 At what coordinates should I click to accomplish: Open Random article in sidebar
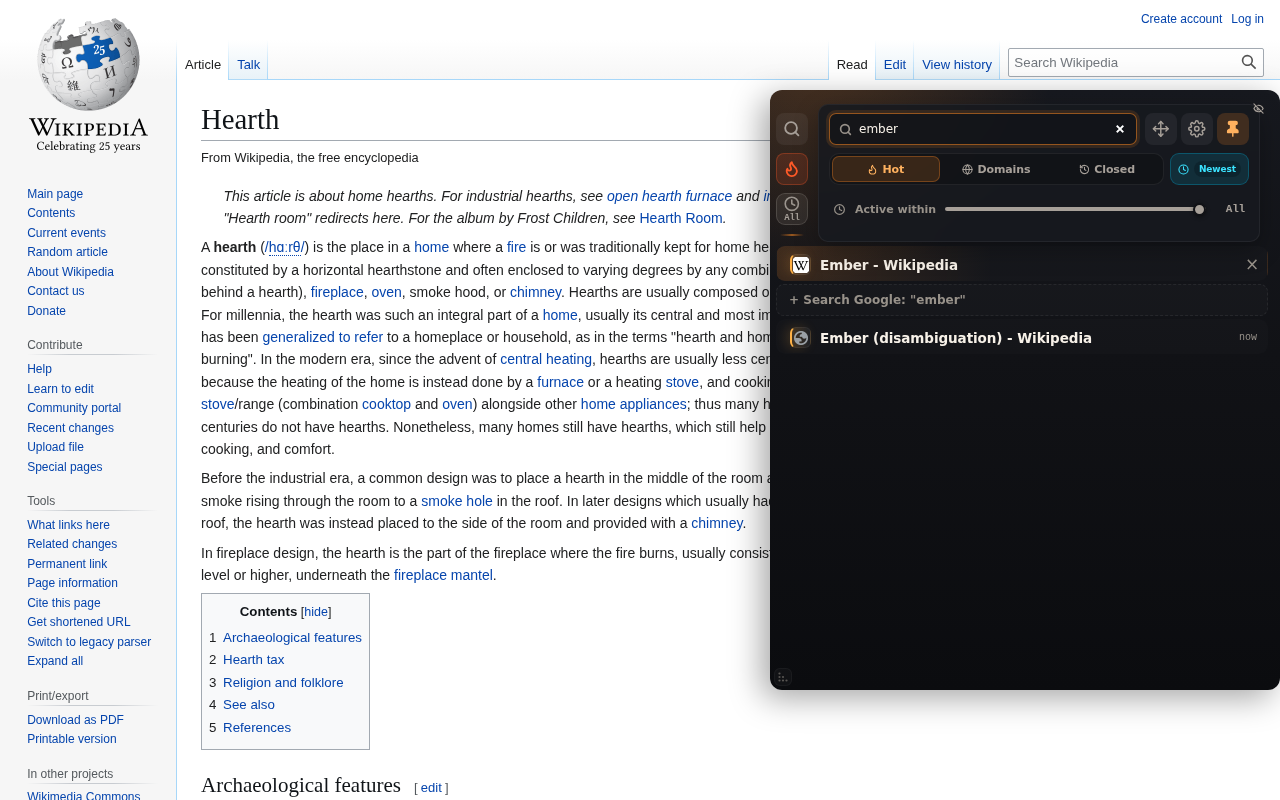(x=67, y=252)
